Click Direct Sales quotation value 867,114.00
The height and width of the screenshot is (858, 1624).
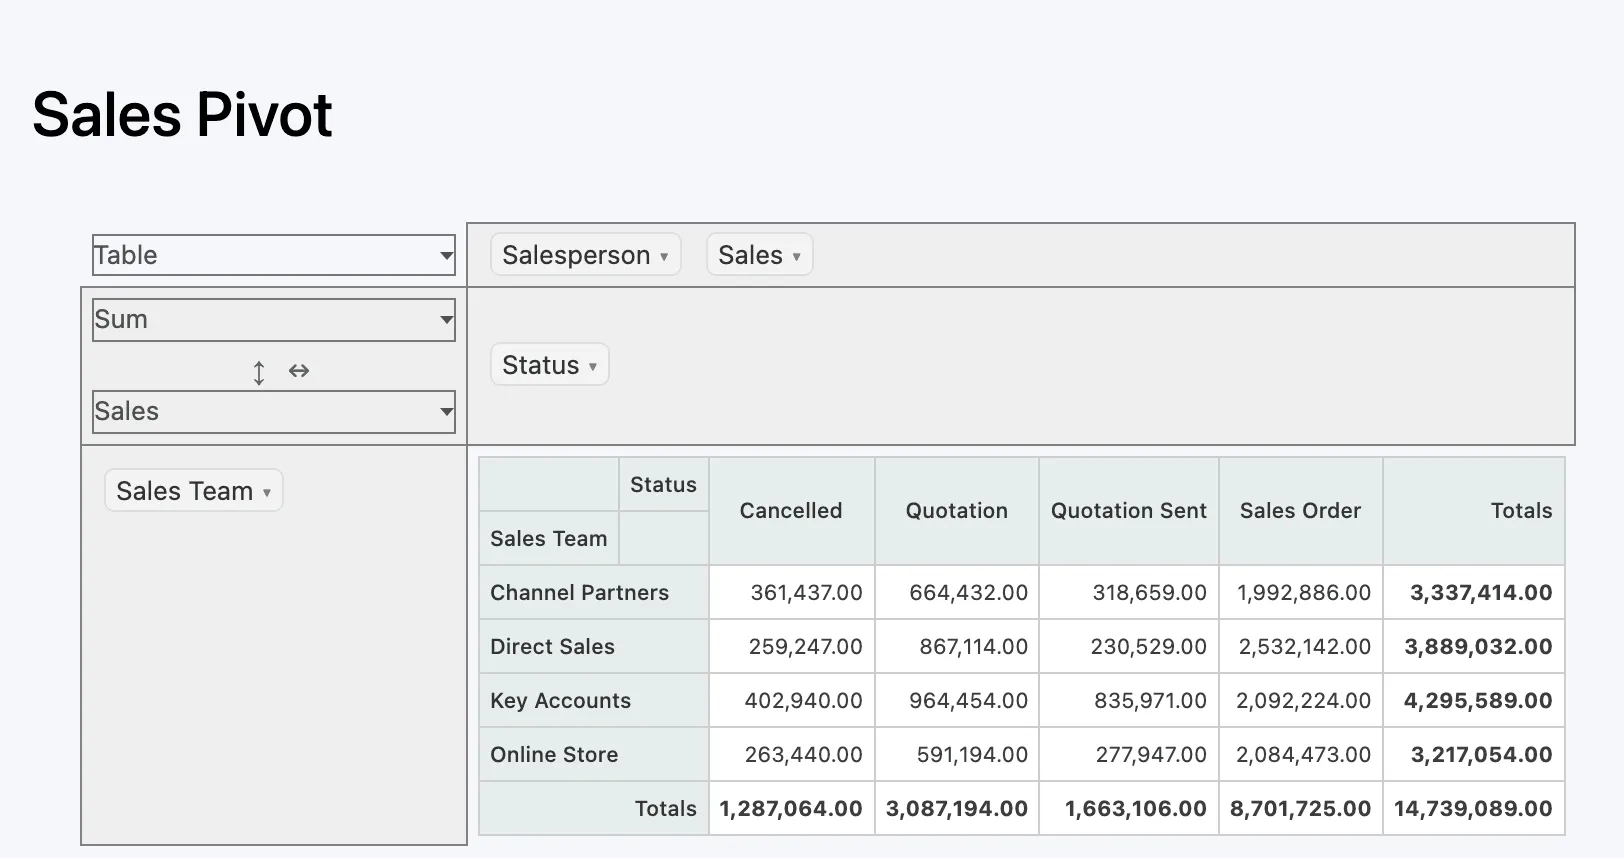[x=957, y=646]
